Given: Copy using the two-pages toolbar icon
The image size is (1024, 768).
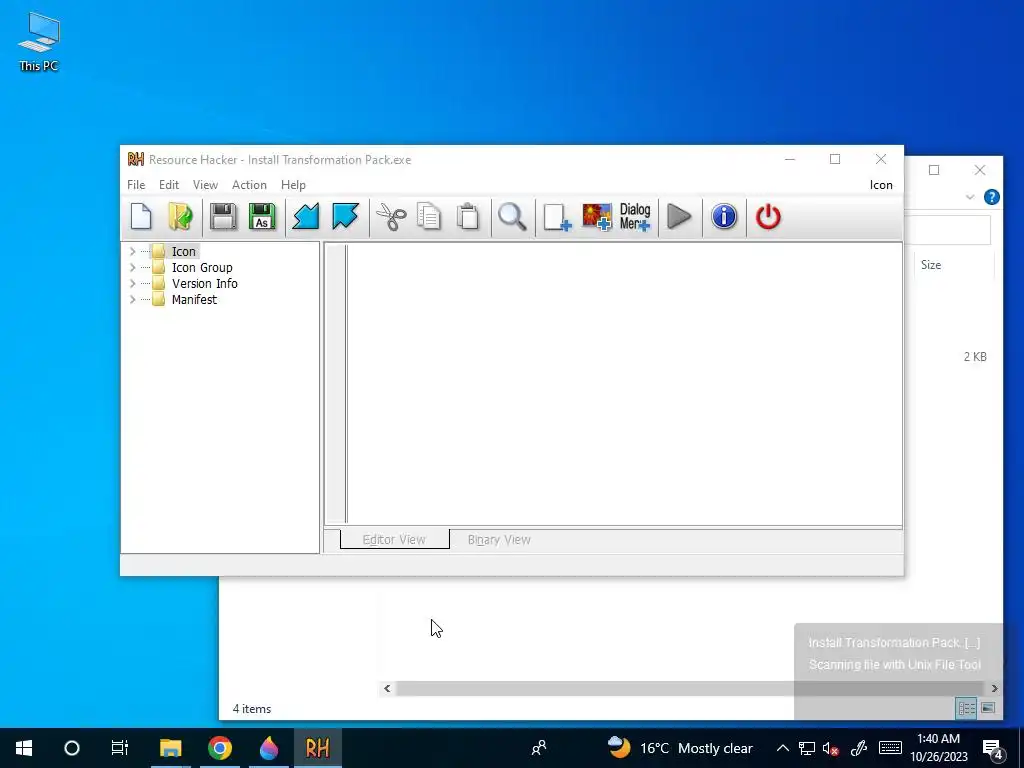Looking at the screenshot, I should 429,217.
